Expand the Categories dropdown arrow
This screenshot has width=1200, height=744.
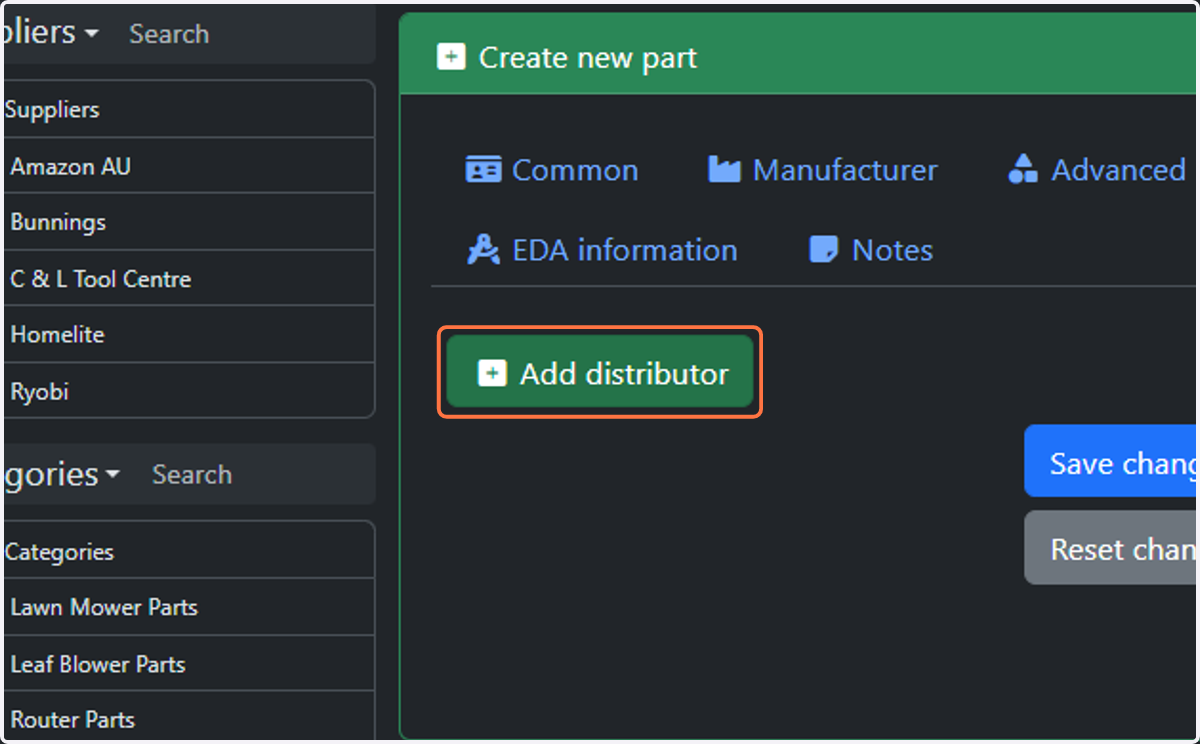click(112, 473)
